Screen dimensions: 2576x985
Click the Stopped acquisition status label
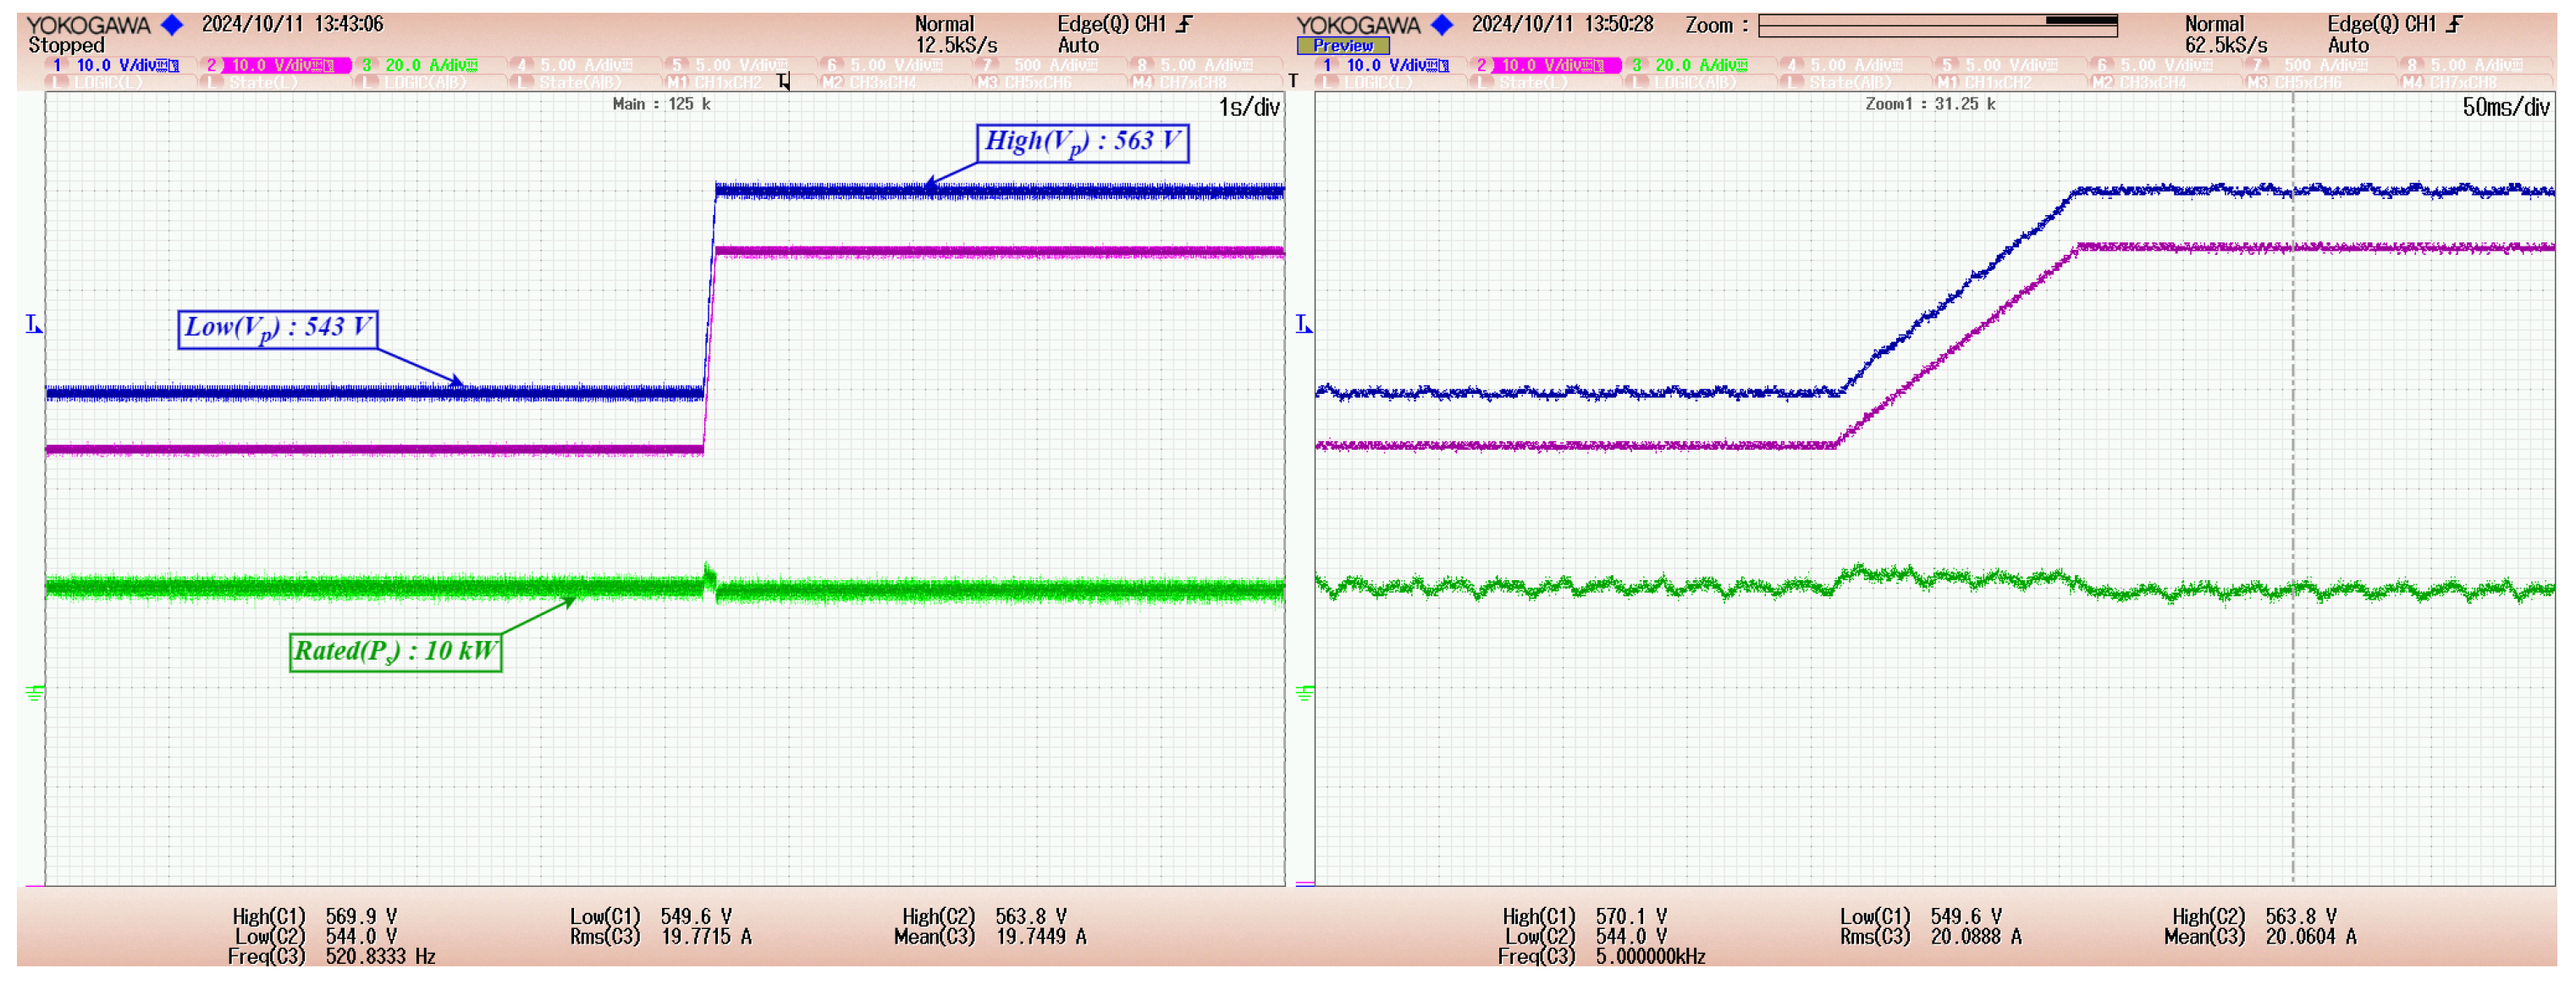click(x=66, y=45)
